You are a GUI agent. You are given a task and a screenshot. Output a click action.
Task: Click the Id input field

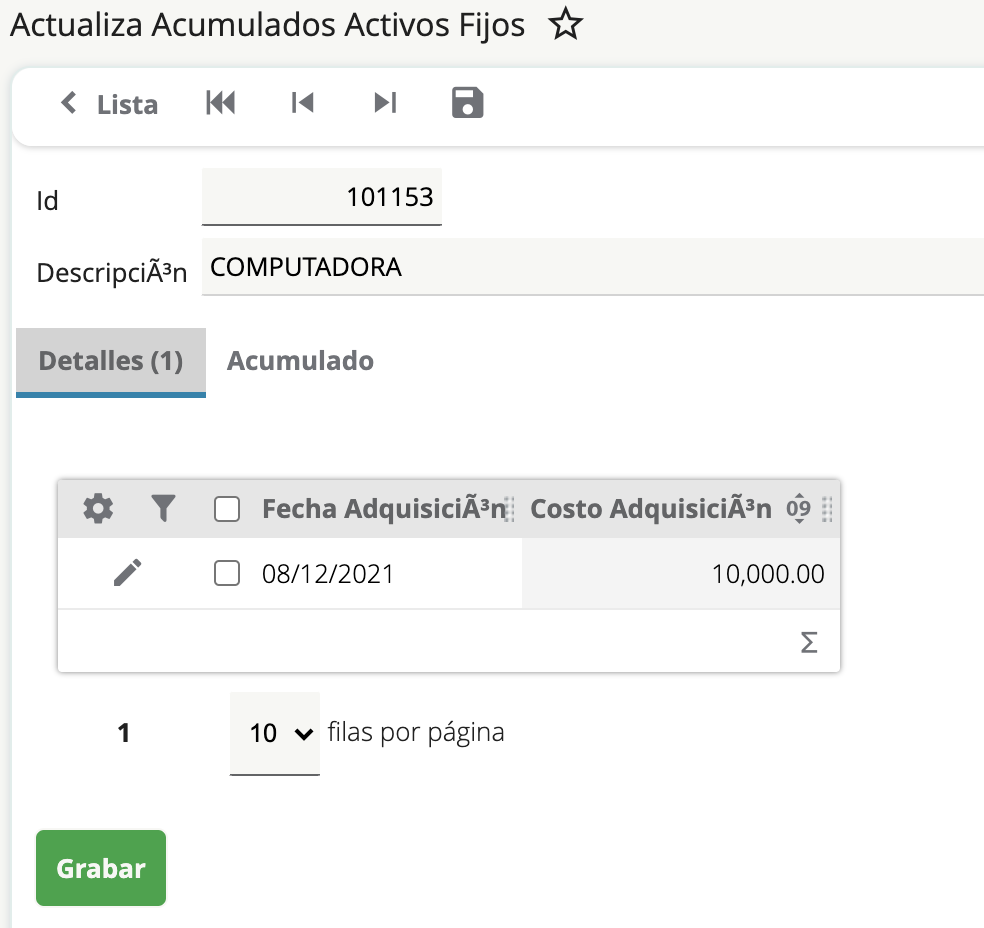tap(322, 197)
